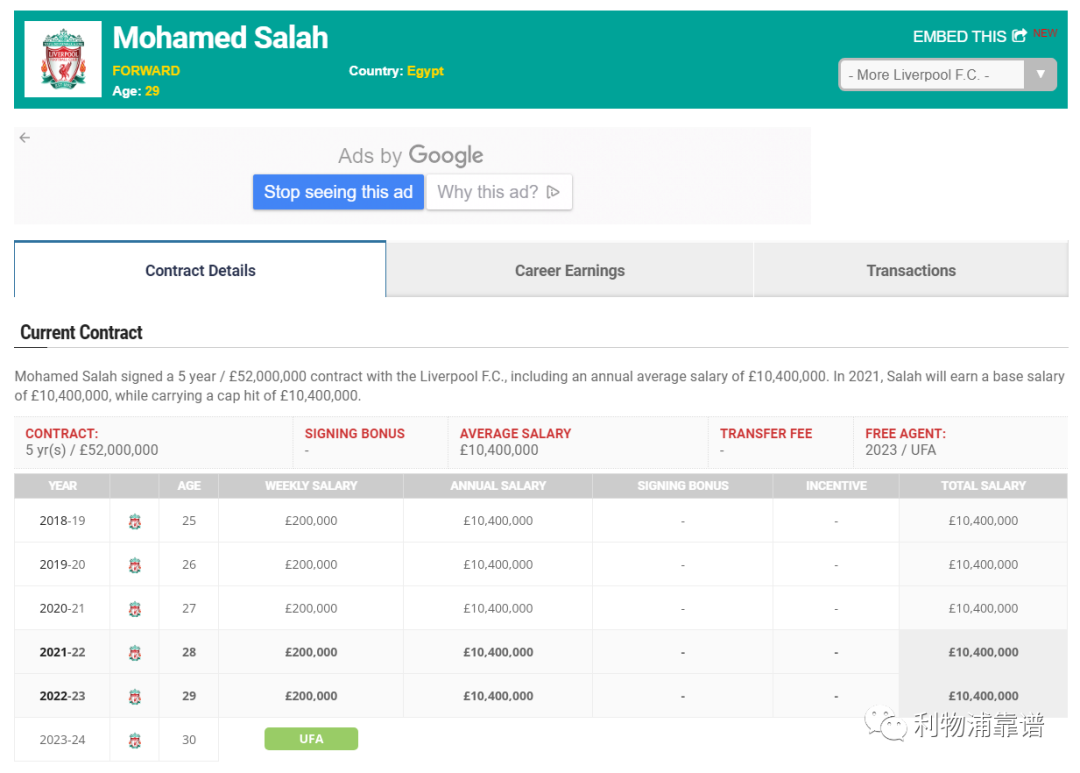The width and height of the screenshot is (1080, 773).
Task: Click the Liverpool crest in the header
Action: click(63, 59)
